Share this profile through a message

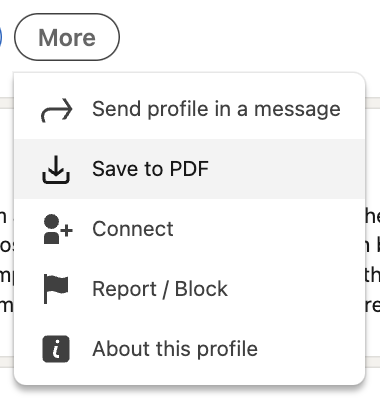189,109
